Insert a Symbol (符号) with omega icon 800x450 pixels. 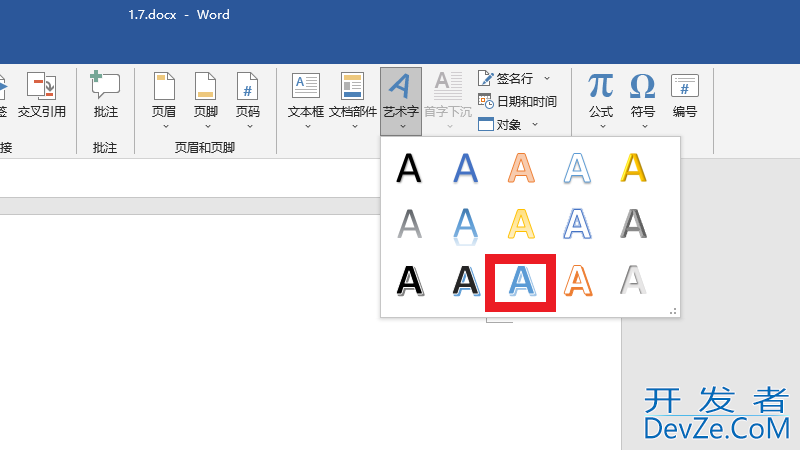point(642,85)
